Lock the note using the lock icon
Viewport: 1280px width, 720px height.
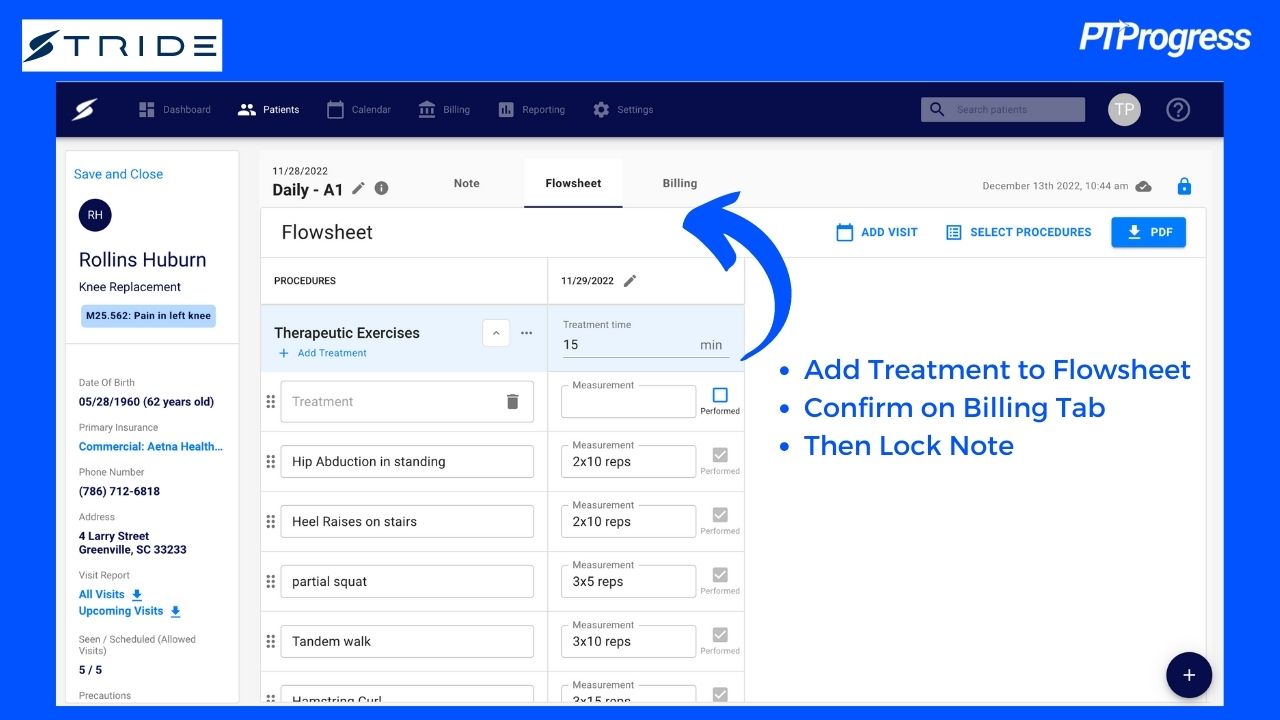point(1184,185)
